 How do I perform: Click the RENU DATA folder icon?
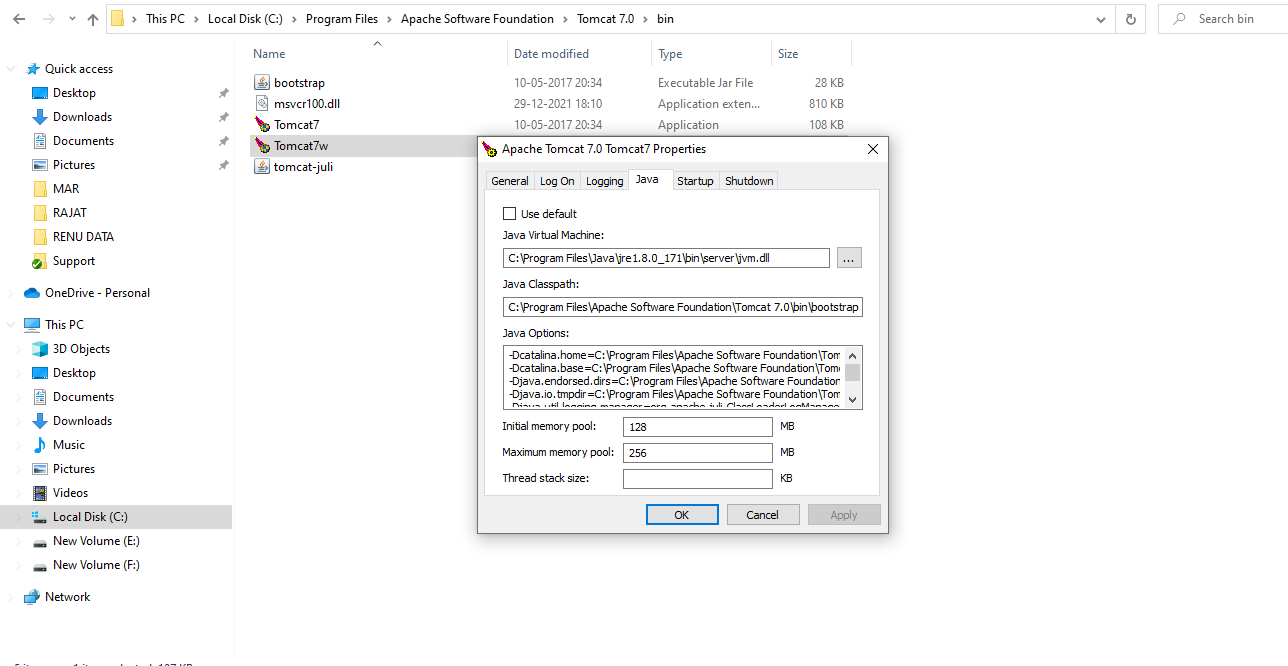tap(40, 237)
